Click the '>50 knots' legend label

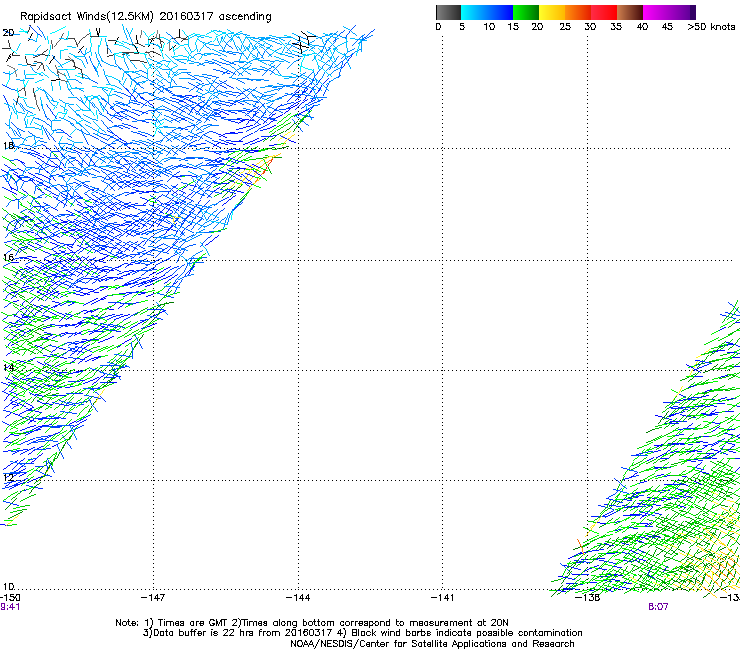coord(711,27)
